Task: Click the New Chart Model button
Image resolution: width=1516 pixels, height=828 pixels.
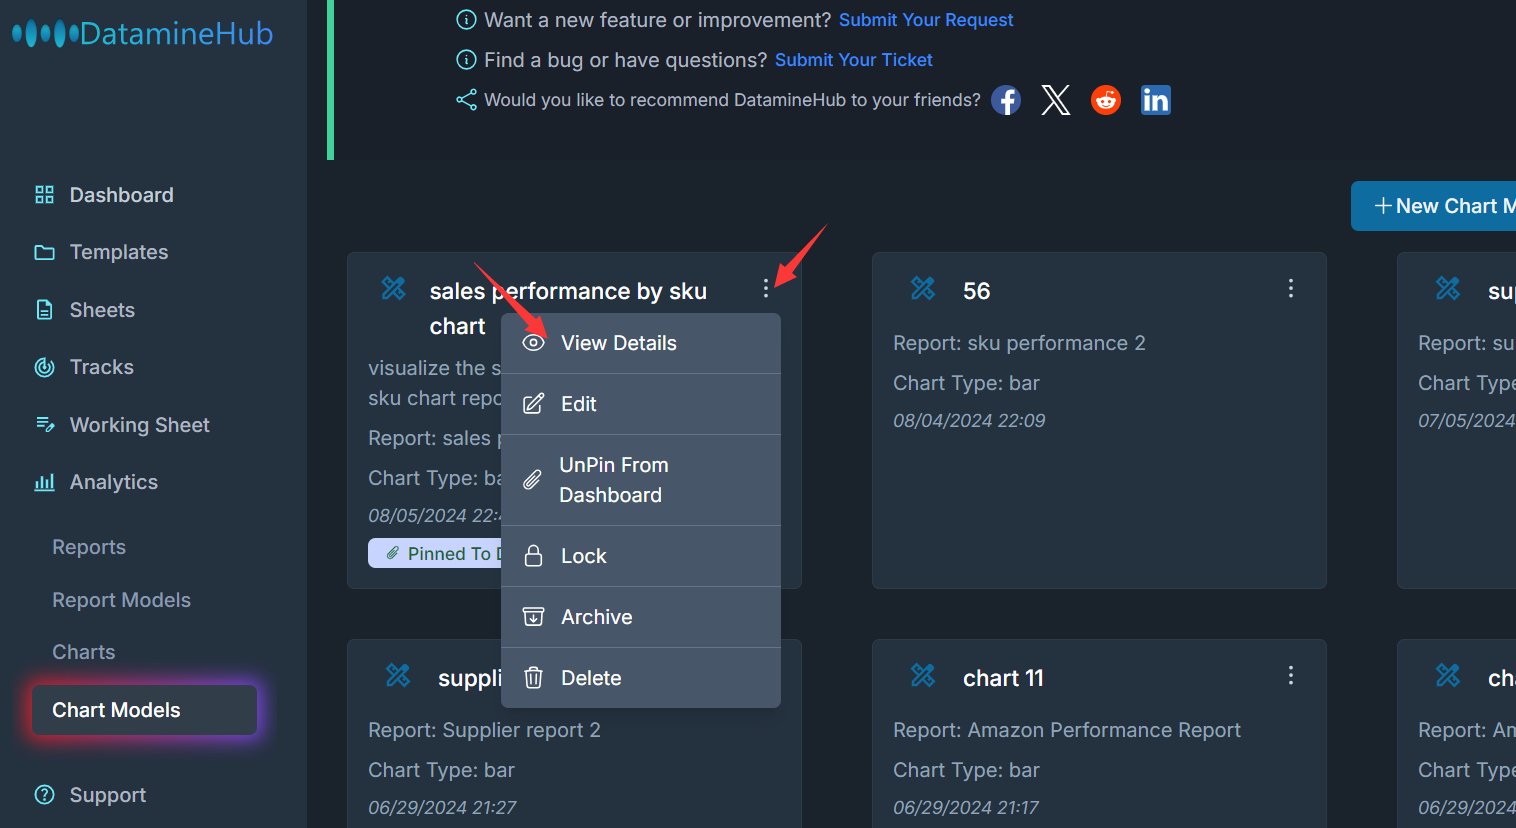Action: click(x=1434, y=206)
